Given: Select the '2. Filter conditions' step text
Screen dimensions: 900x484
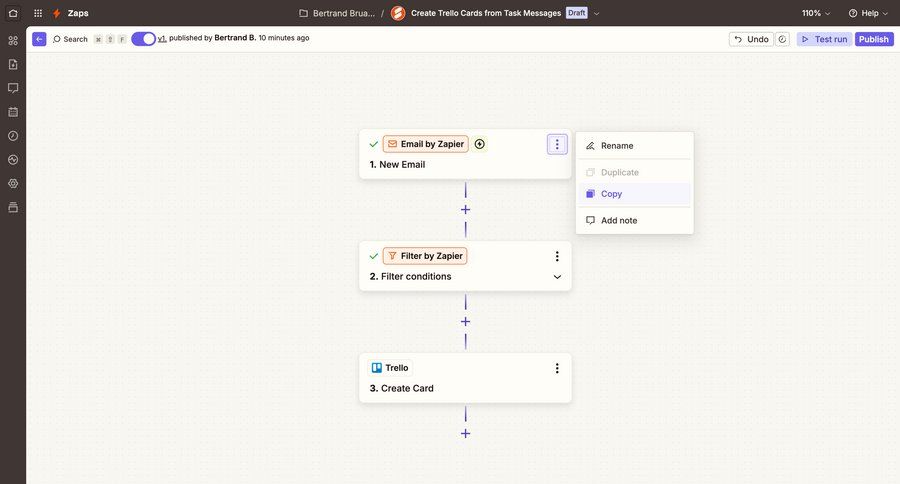Looking at the screenshot, I should [x=410, y=277].
